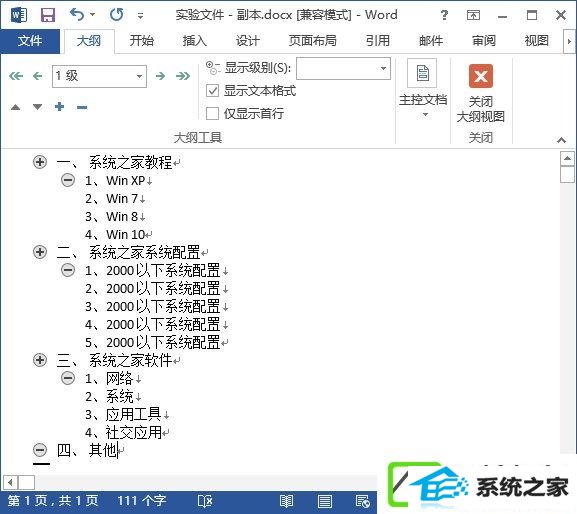Viewport: 577px width, 514px height.
Task: Switch to the 插入 ribbon tab
Action: tap(195, 40)
